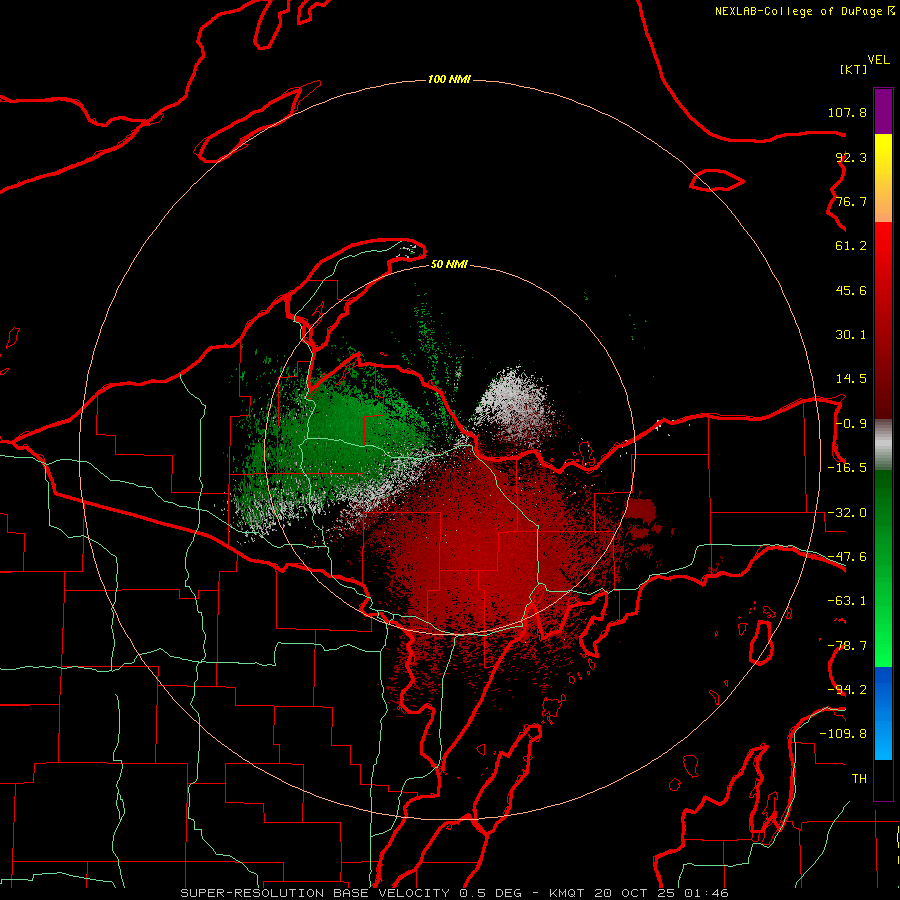Viewport: 900px width, 900px height.
Task: Click the 61.2 legend value
Action: [851, 246]
